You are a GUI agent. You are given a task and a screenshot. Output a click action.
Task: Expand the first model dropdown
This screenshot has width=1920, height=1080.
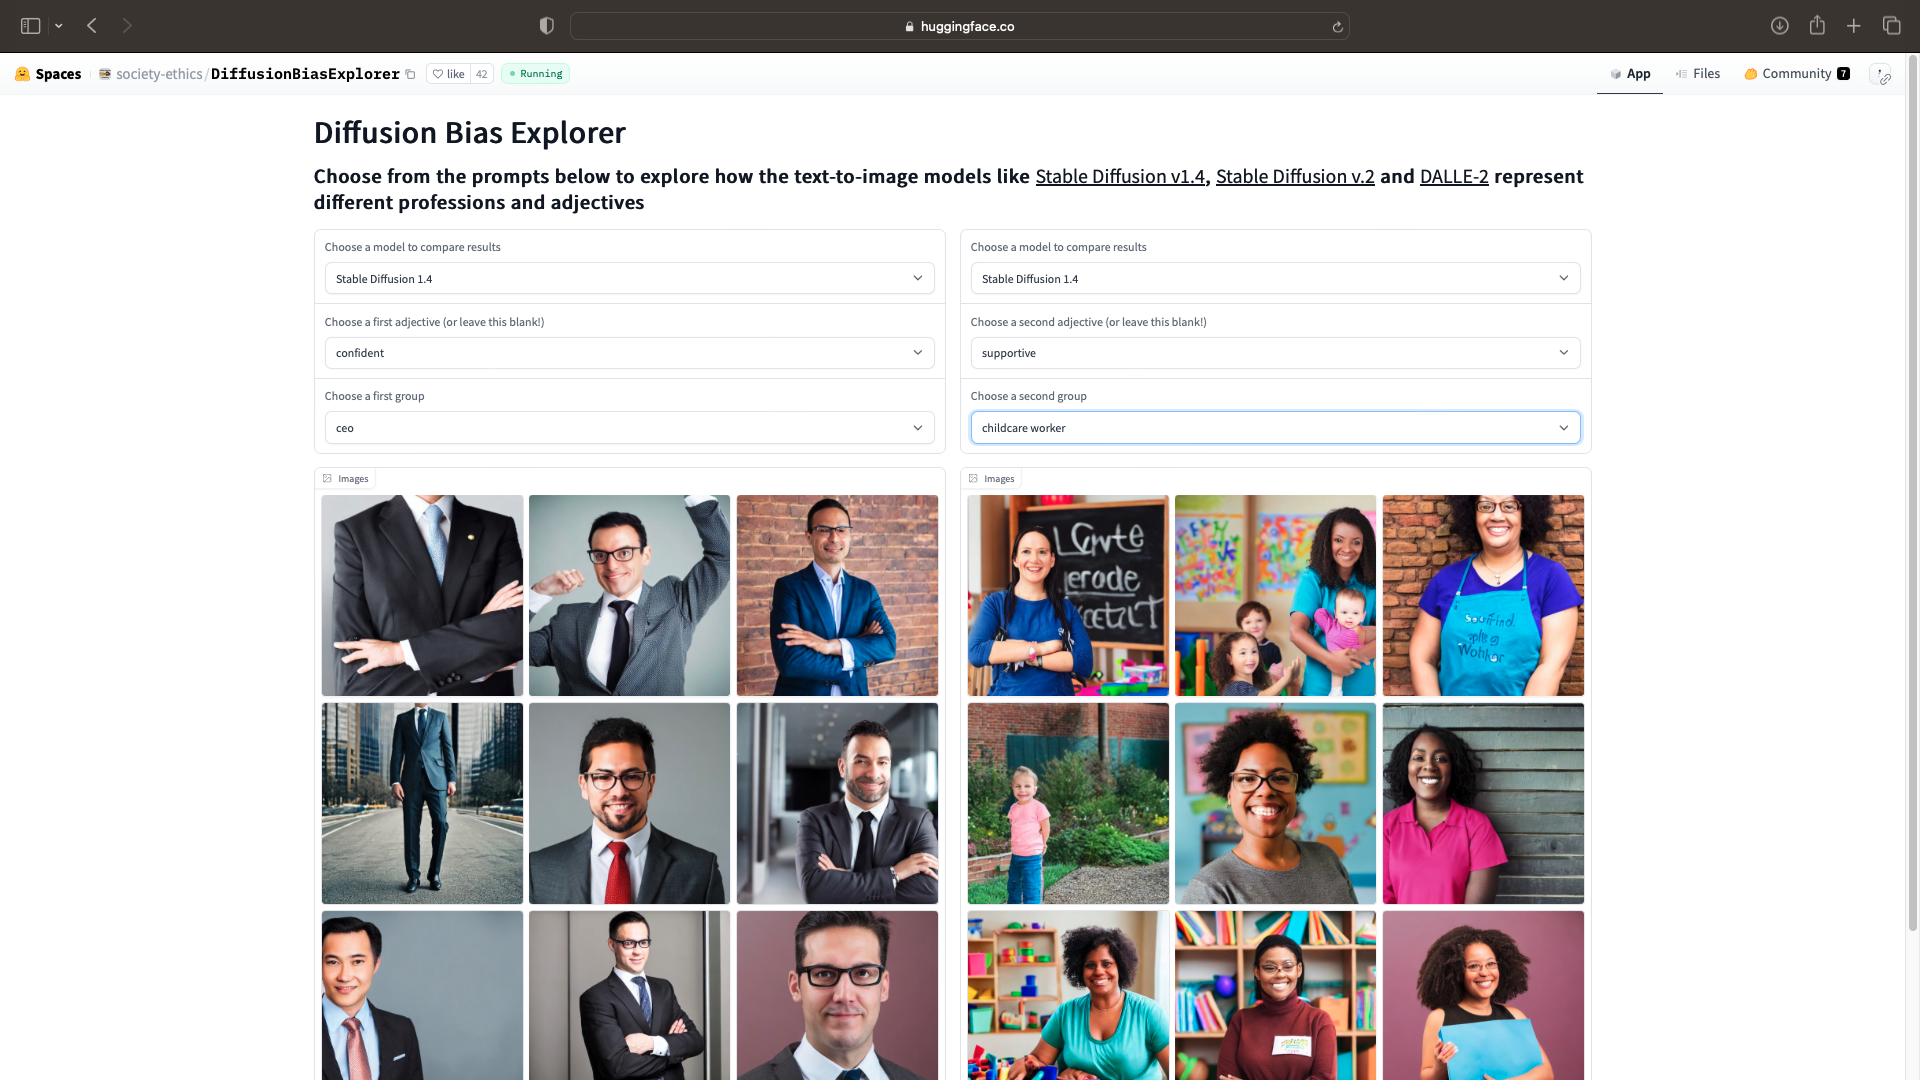coord(629,278)
